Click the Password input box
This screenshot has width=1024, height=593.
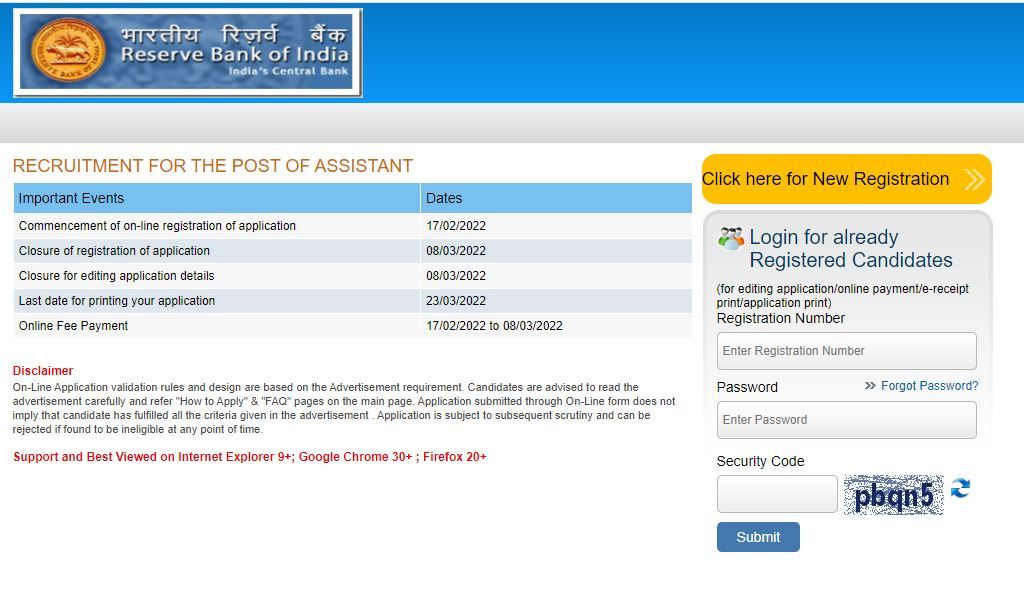click(x=846, y=419)
